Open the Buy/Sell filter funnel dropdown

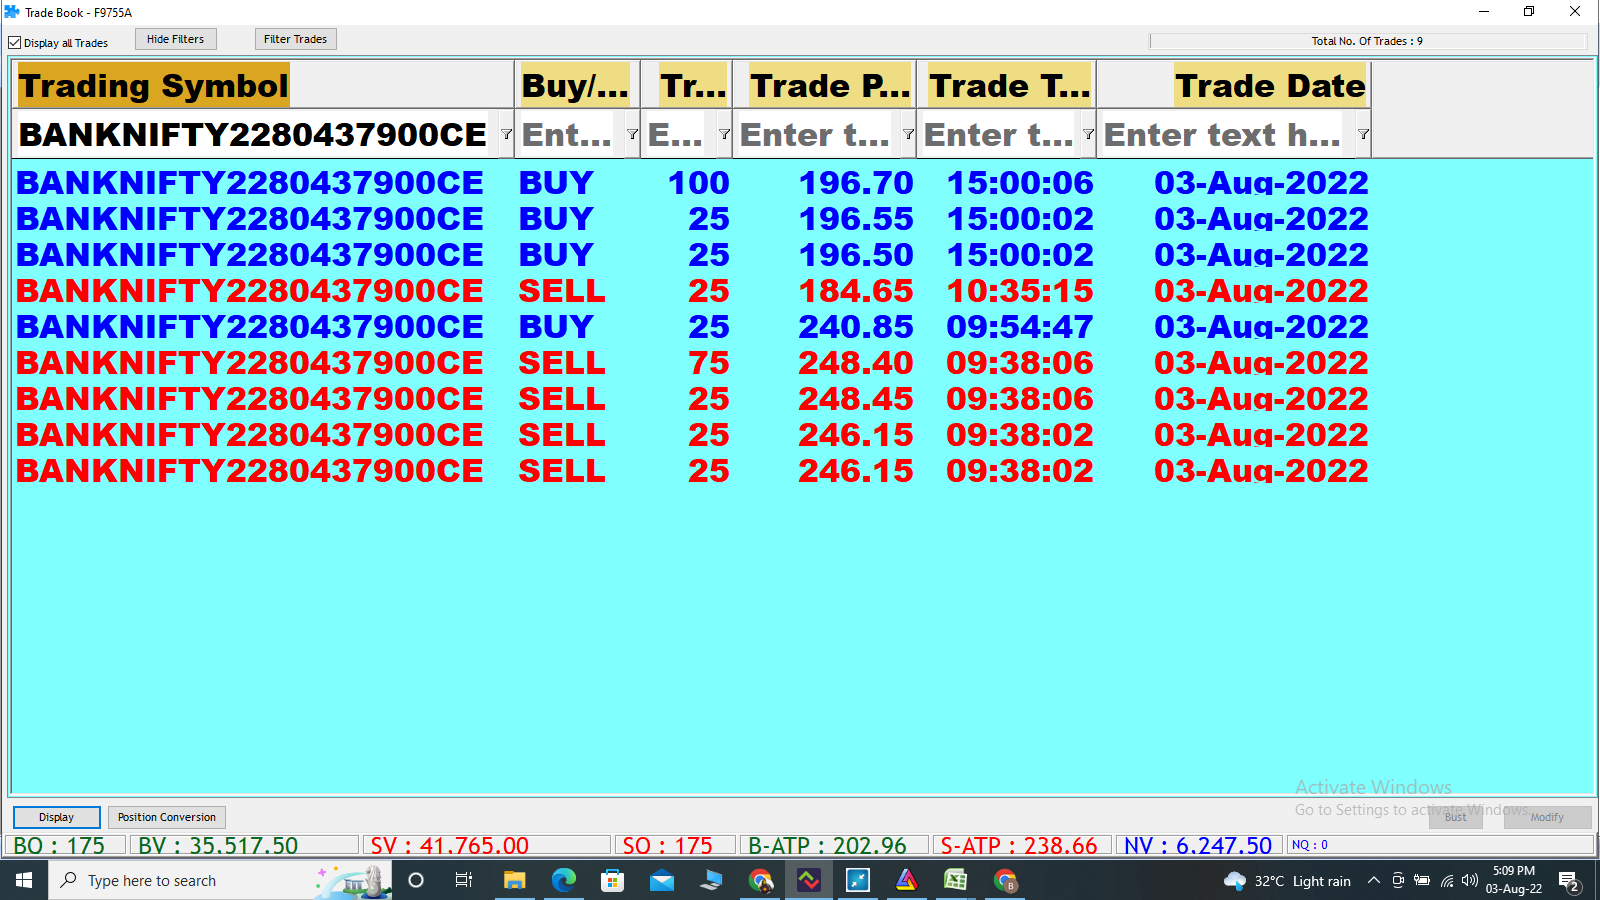[x=632, y=134]
